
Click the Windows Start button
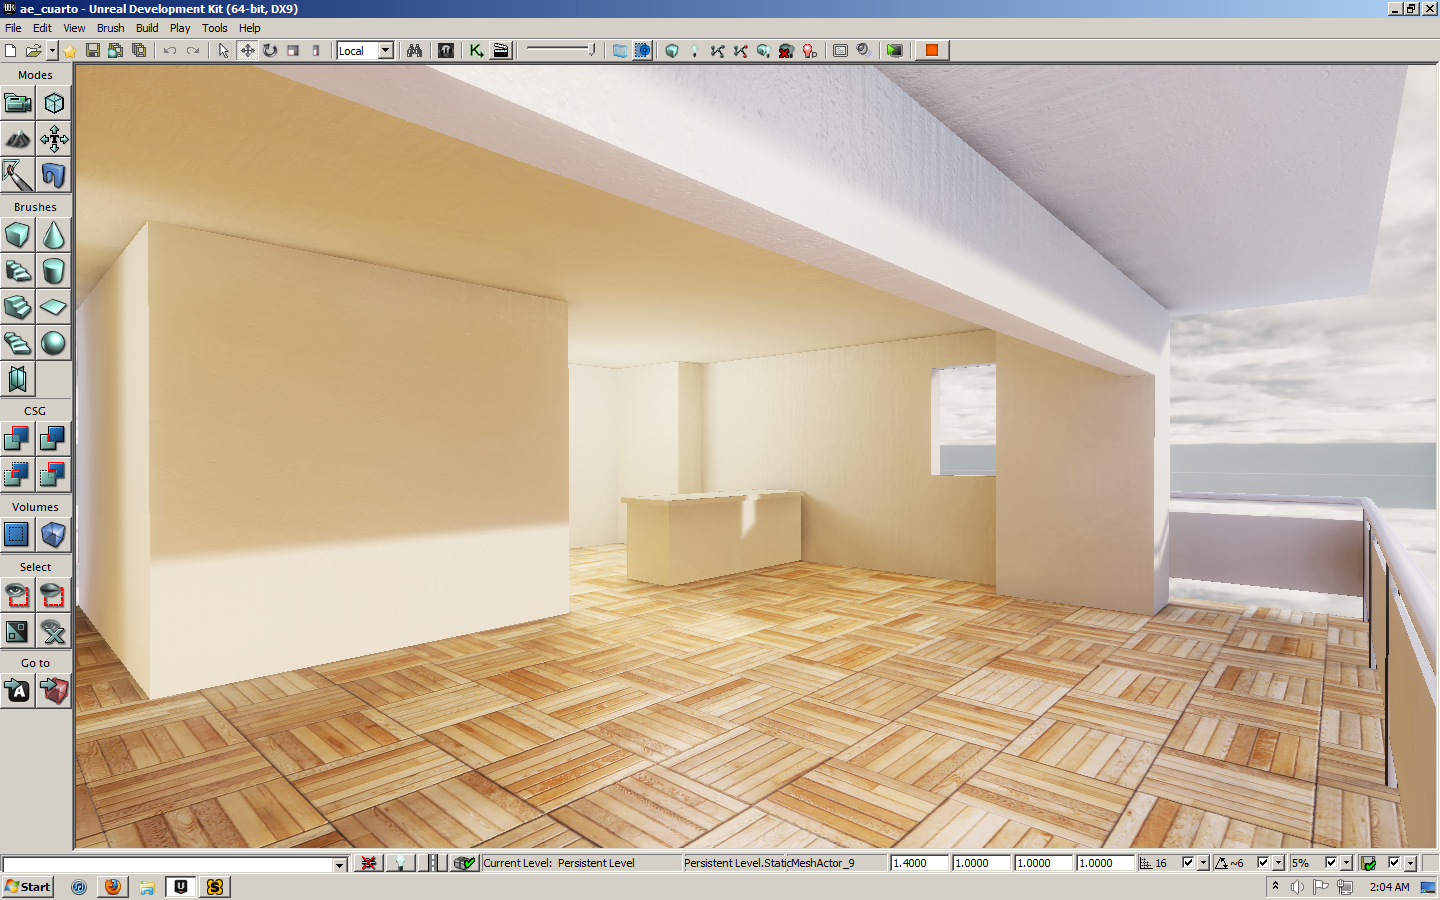28,887
